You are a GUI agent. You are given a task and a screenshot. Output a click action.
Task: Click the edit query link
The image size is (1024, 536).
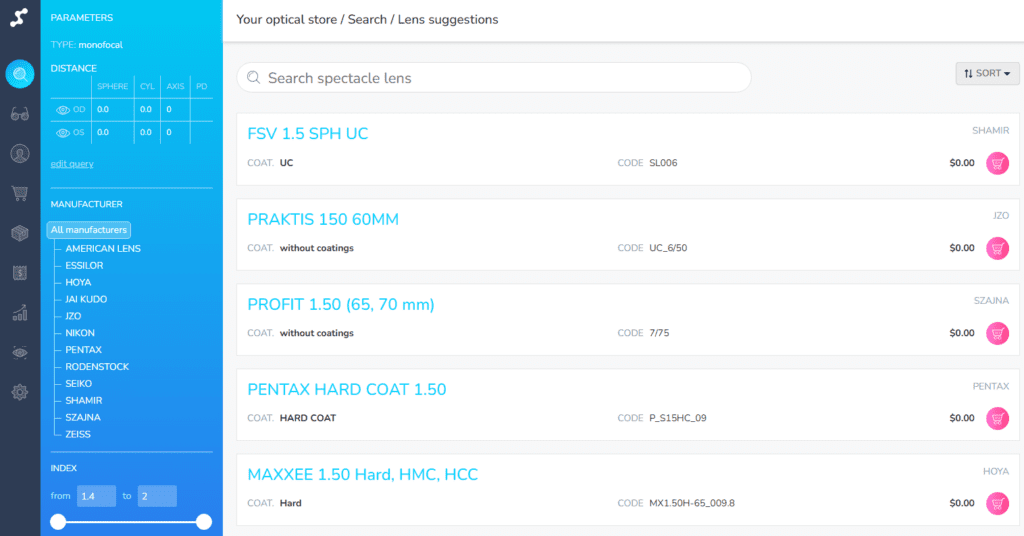pos(72,164)
